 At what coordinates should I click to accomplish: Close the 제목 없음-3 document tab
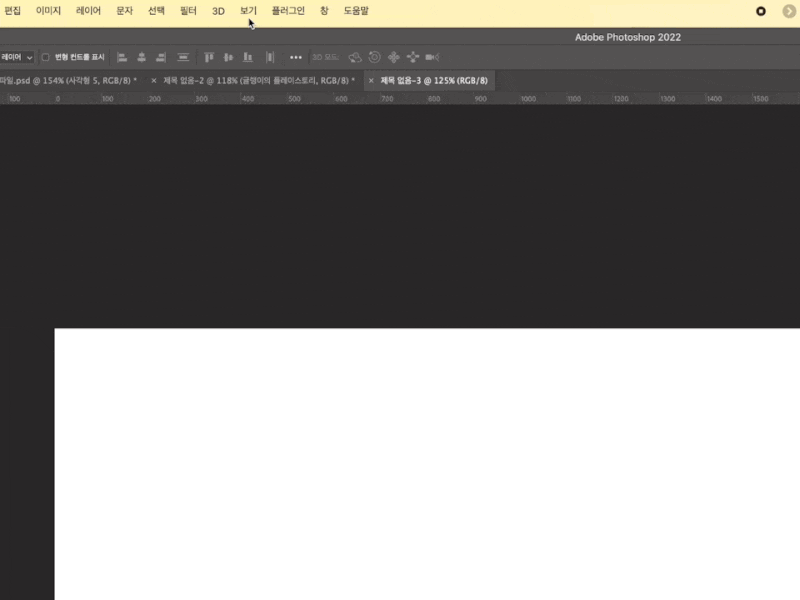371,81
